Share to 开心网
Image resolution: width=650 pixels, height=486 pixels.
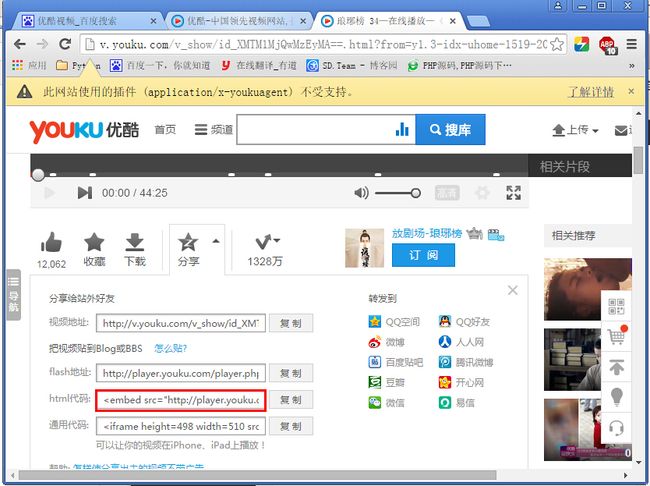pos(461,382)
